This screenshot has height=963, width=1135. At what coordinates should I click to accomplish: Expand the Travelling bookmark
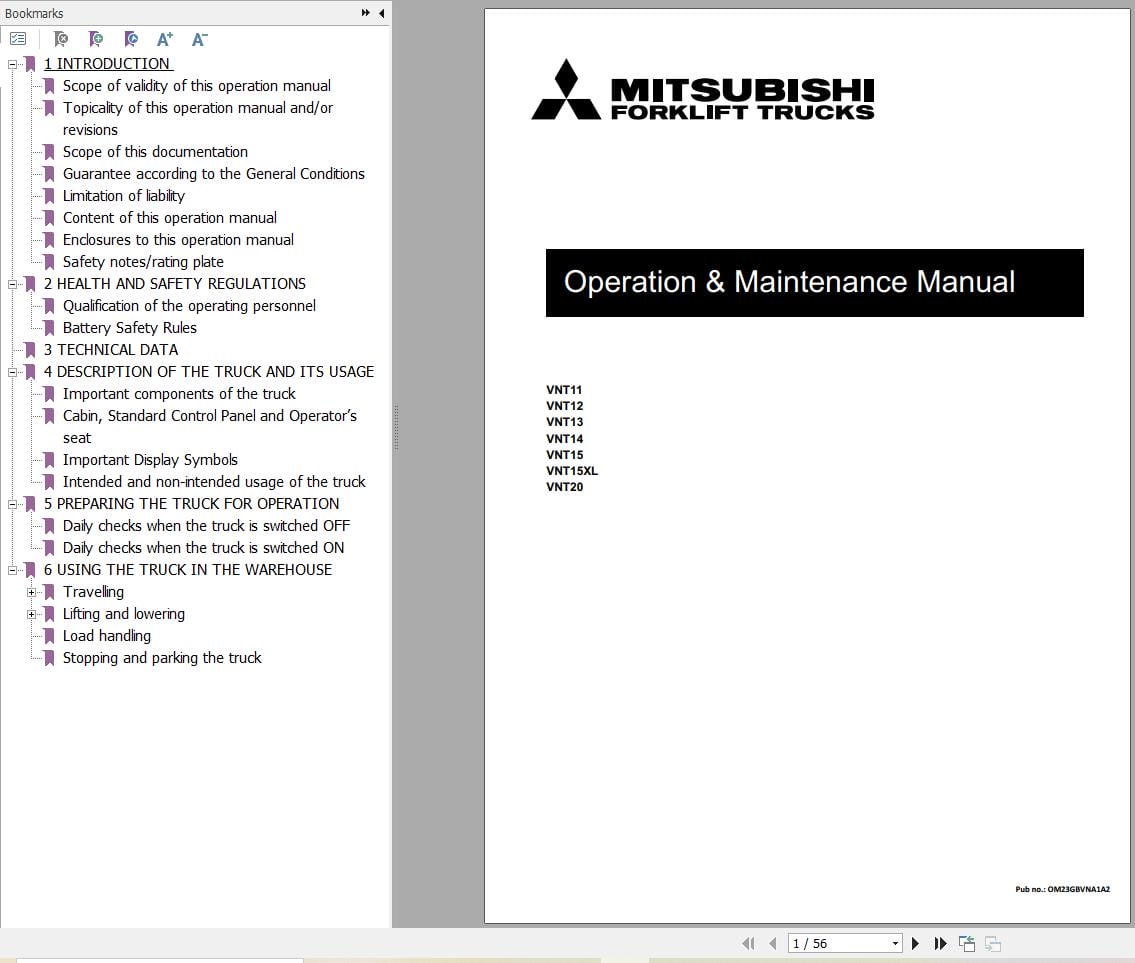click(32, 591)
